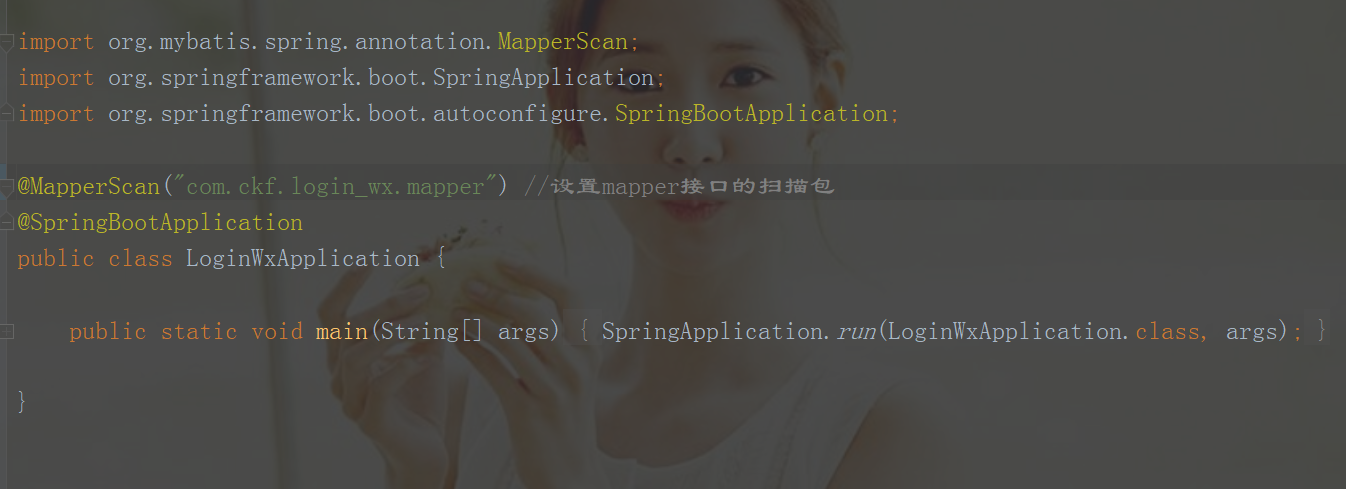Click the void keyword
1346x489 pixels.
[277, 331]
